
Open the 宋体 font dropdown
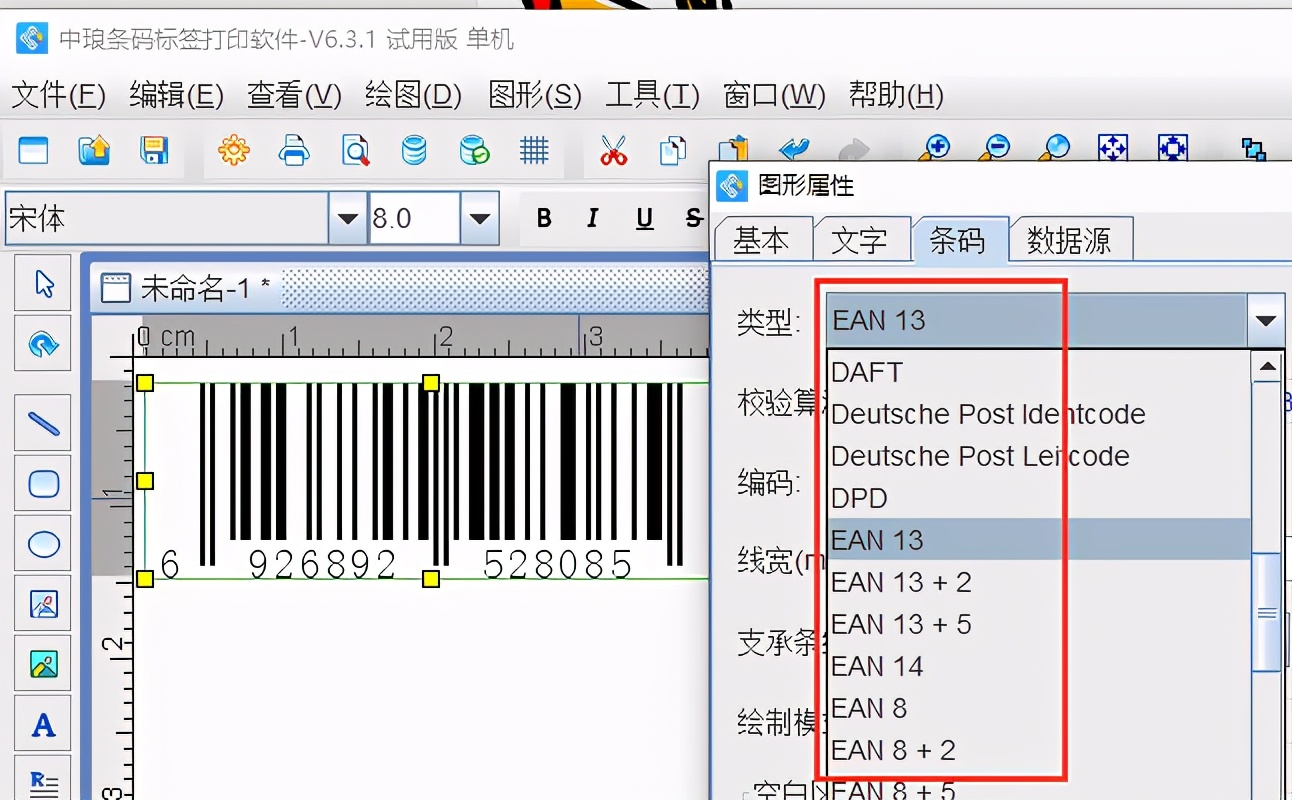[x=346, y=218]
